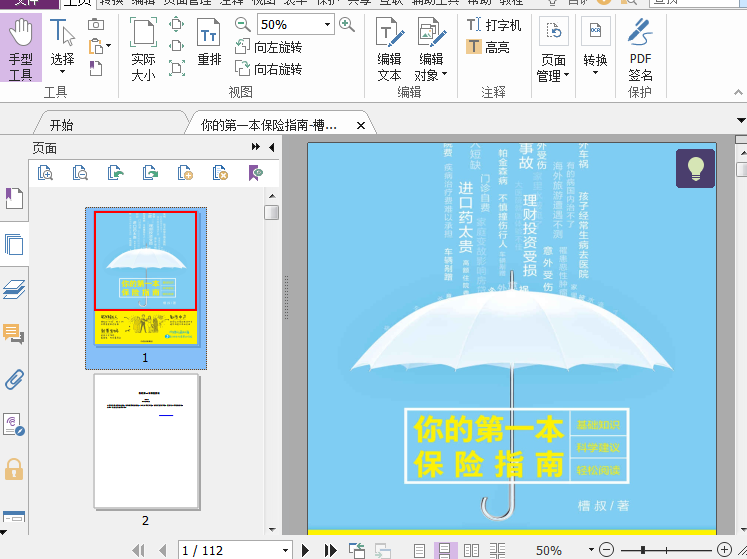Click the lightbulb tips icon on the document
The image size is (747, 559).
point(696,168)
